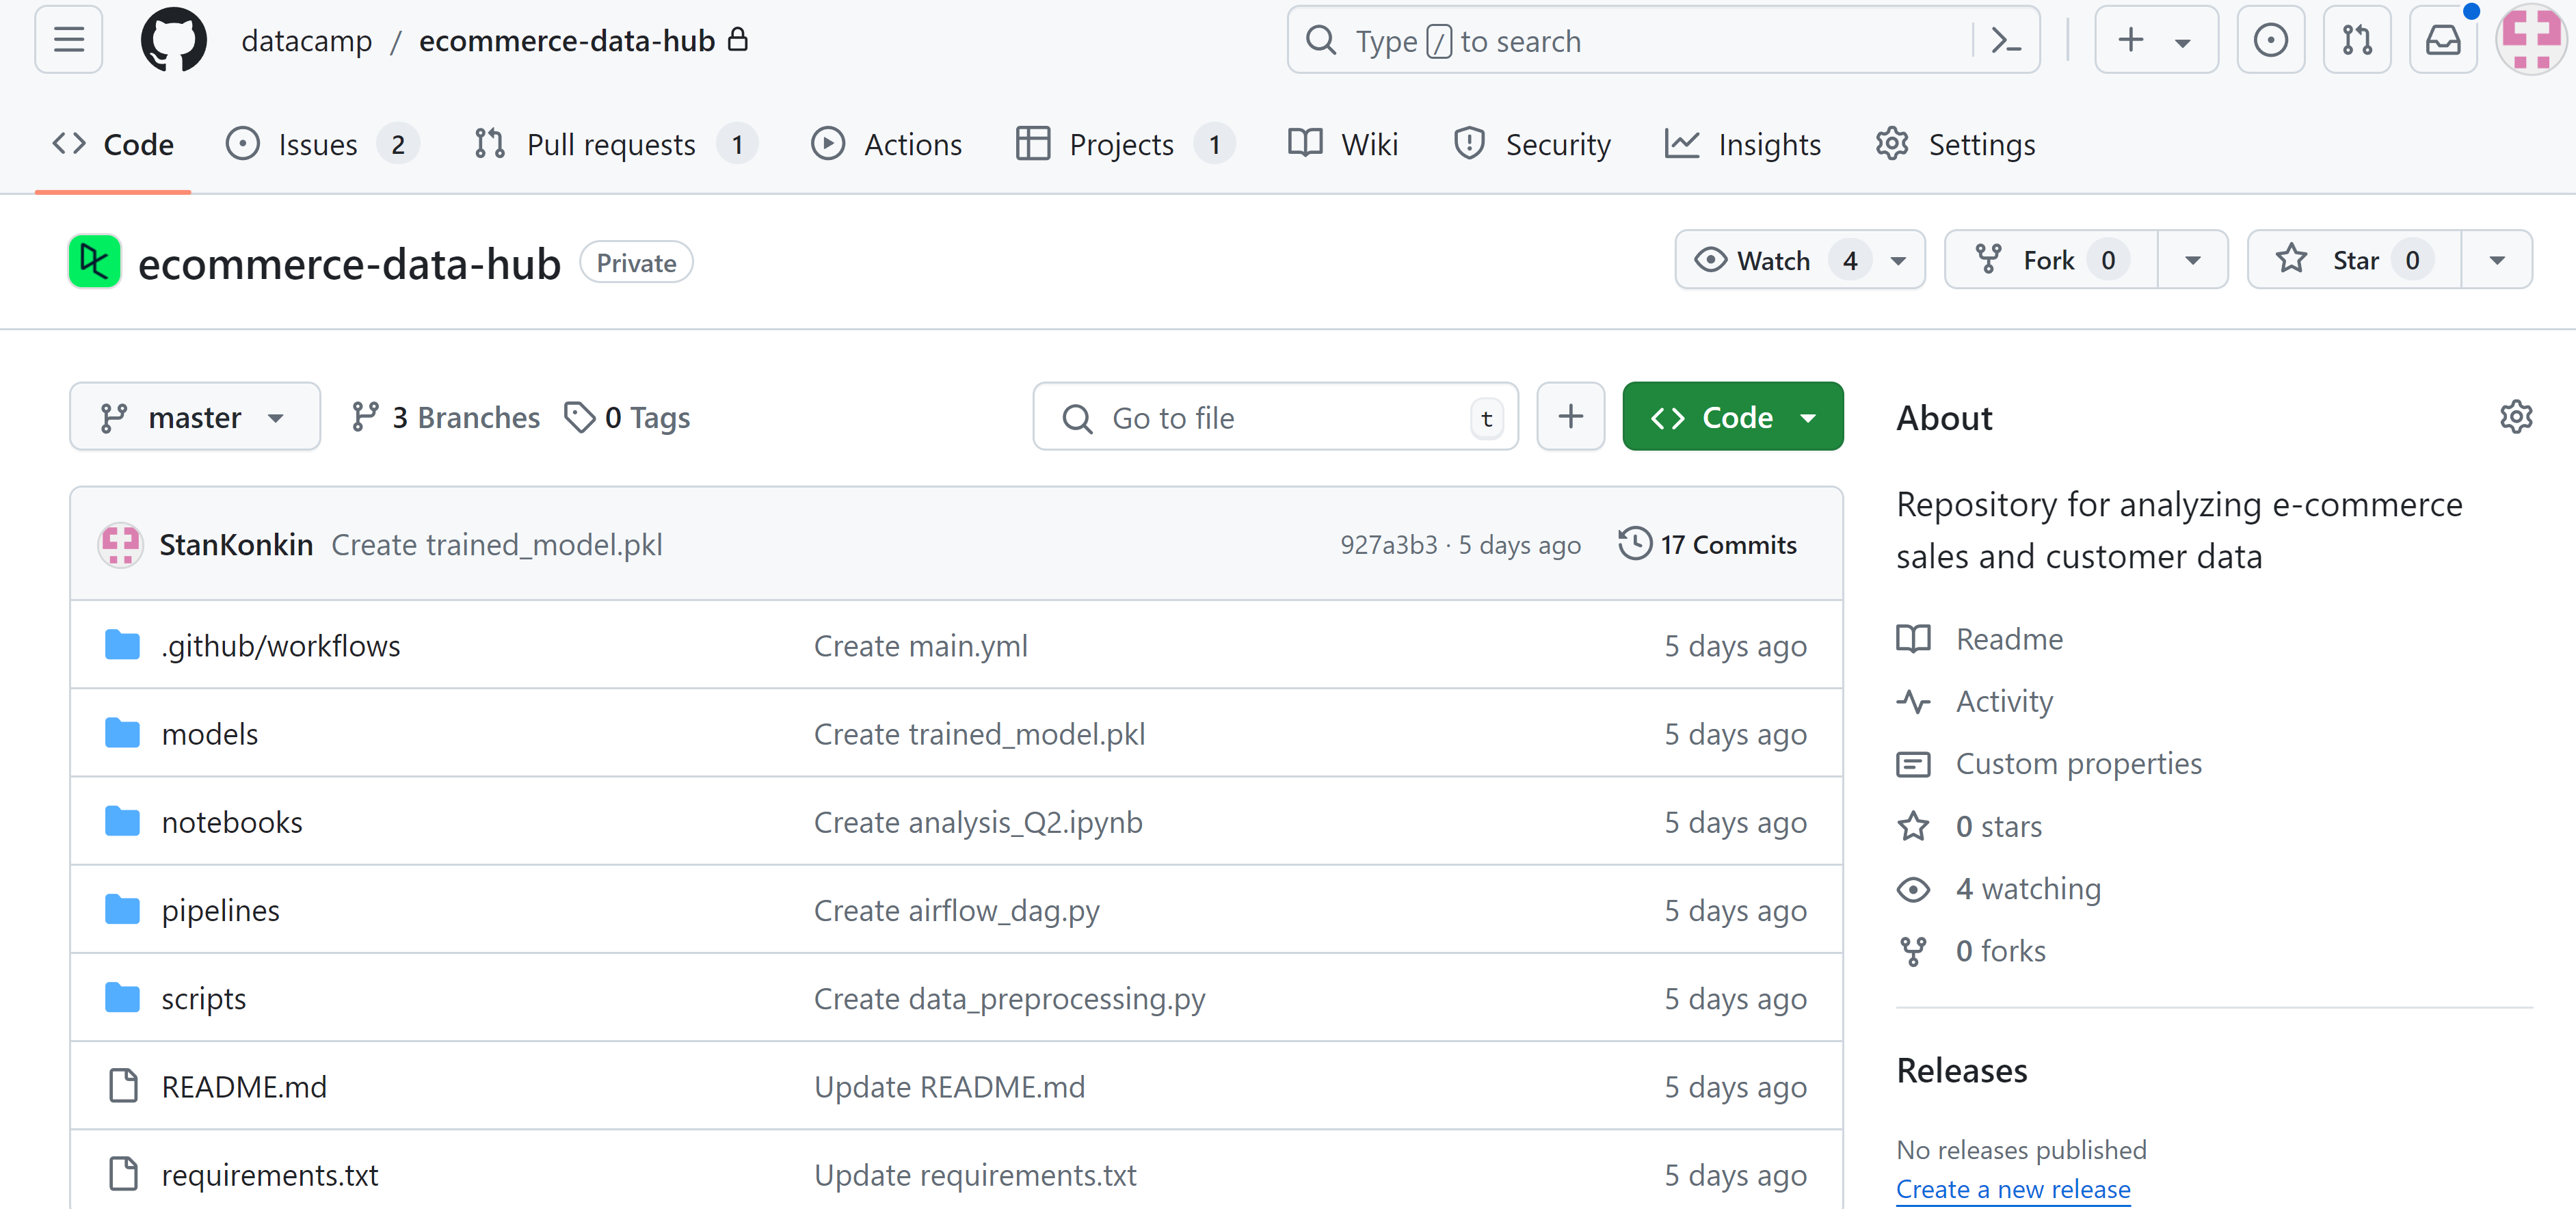Viewport: 2576px width, 1209px height.
Task: Open the Actions tab
Action: click(x=886, y=144)
